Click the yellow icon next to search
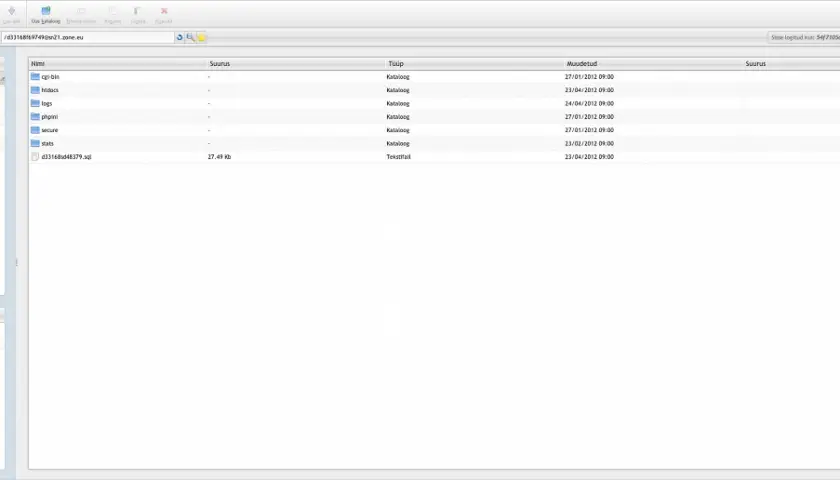This screenshot has width=840, height=480. pyautogui.click(x=201, y=38)
